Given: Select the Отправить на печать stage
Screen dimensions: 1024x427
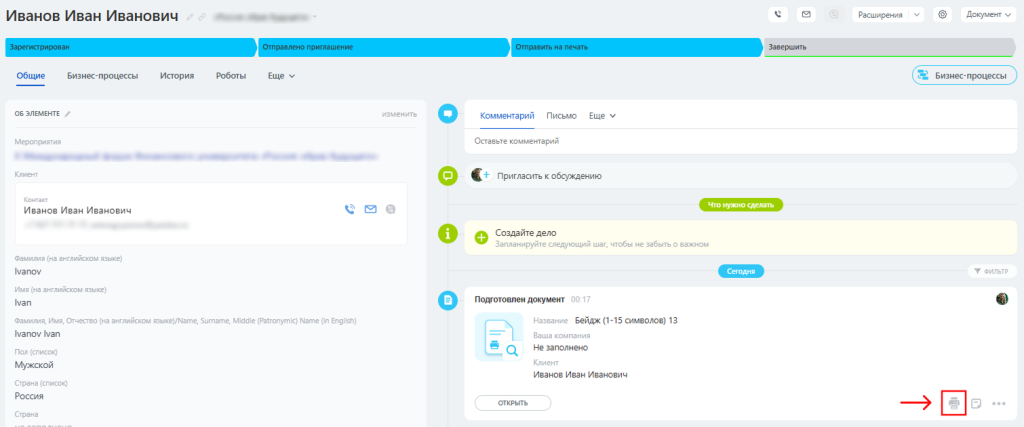Looking at the screenshot, I should pyautogui.click(x=637, y=47).
